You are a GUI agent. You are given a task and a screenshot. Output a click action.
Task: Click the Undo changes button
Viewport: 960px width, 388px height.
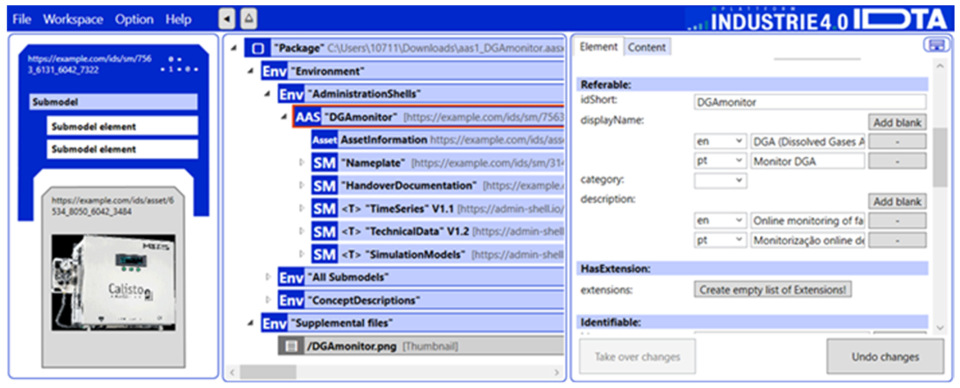coord(885,357)
